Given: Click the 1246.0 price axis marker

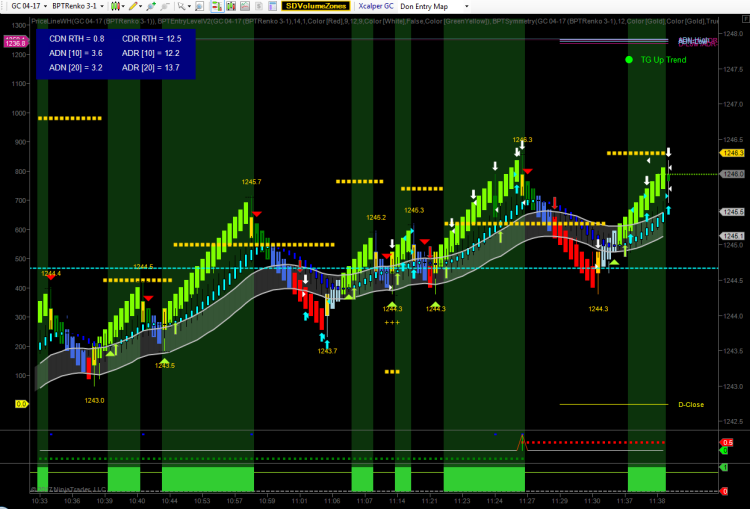Looking at the screenshot, I should coord(731,174).
